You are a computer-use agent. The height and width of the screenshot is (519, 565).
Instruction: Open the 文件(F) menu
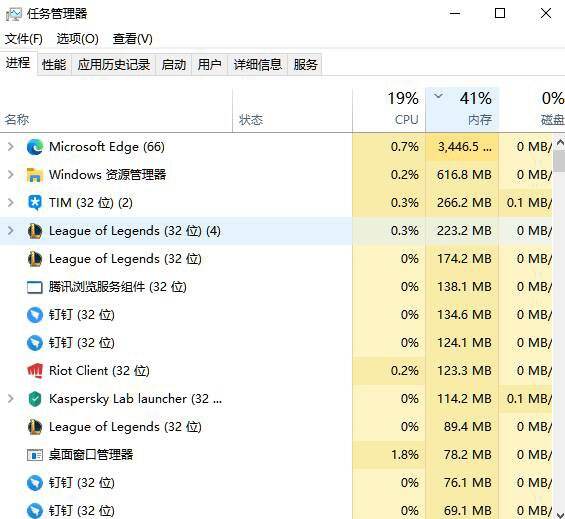click(x=23, y=39)
